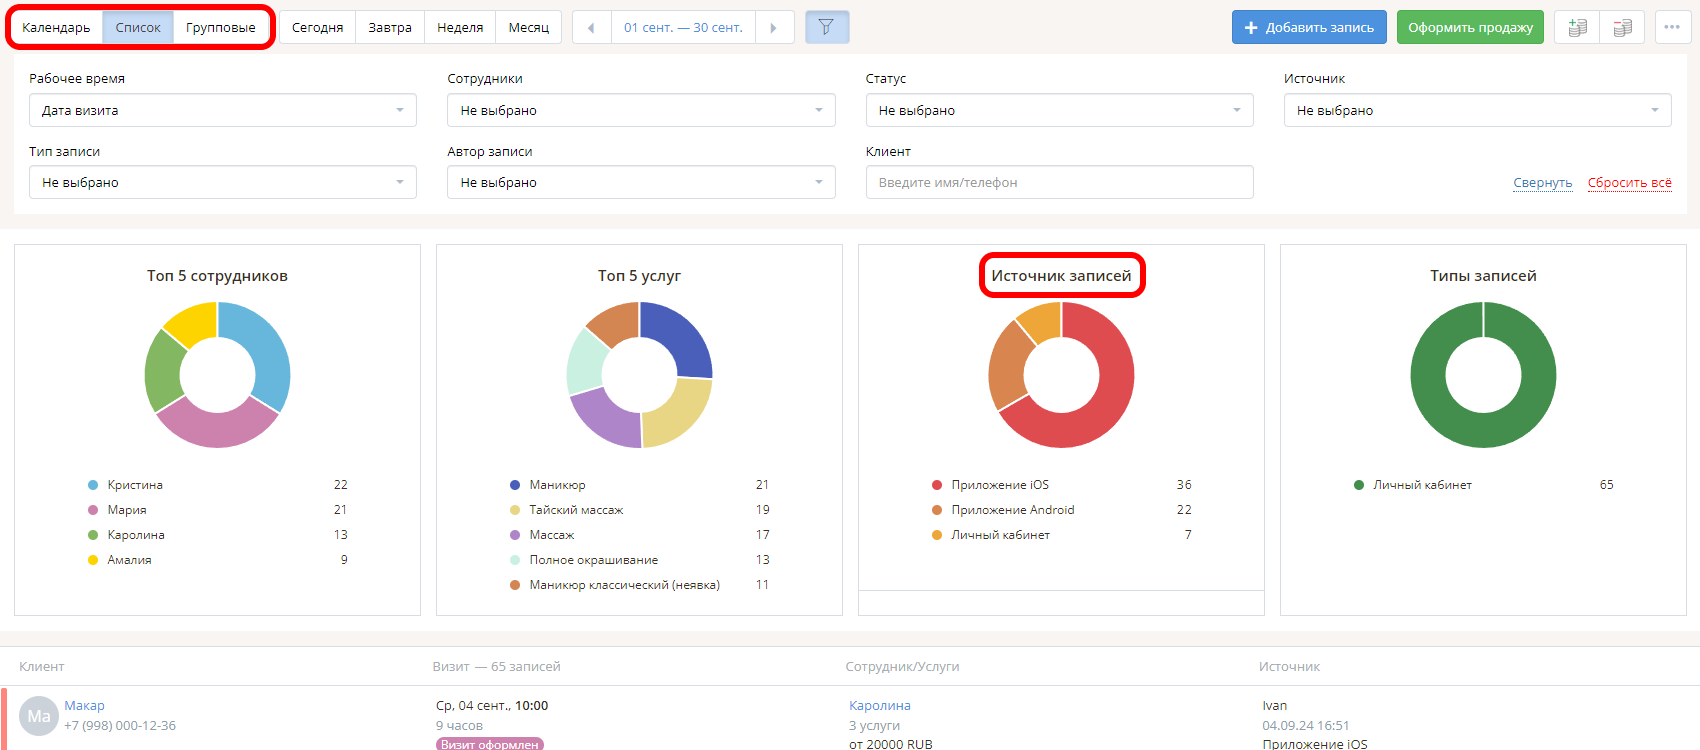The width and height of the screenshot is (1700, 750).
Task: Switch to Календарь view
Action: [x=56, y=27]
